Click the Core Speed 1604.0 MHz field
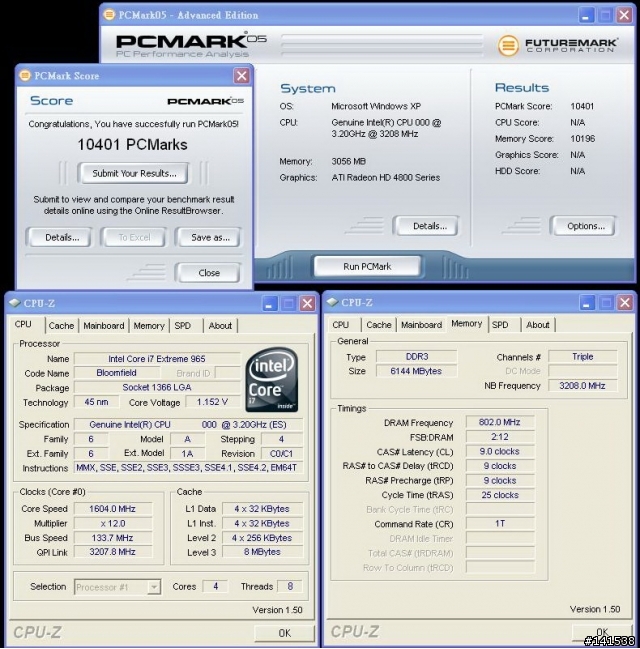The image size is (640, 649). [113, 509]
